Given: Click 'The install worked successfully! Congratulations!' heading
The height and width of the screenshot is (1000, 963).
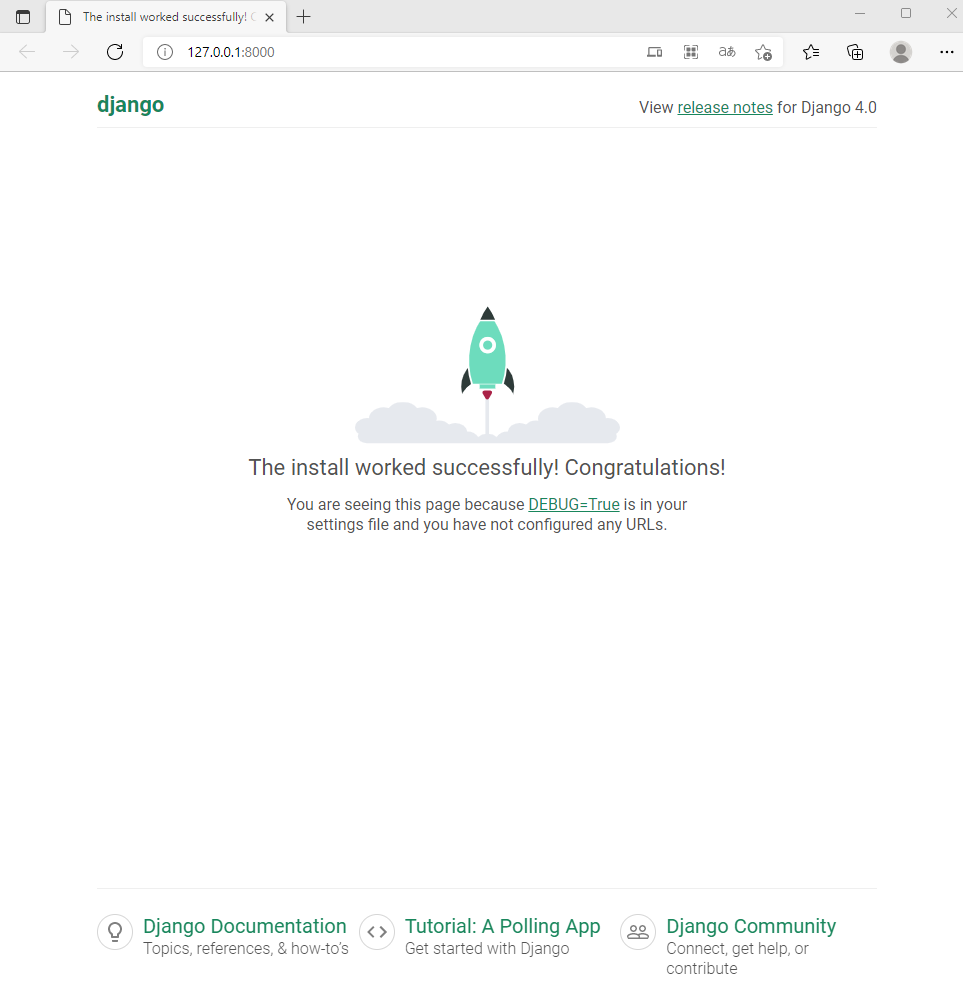Looking at the screenshot, I should click(487, 467).
